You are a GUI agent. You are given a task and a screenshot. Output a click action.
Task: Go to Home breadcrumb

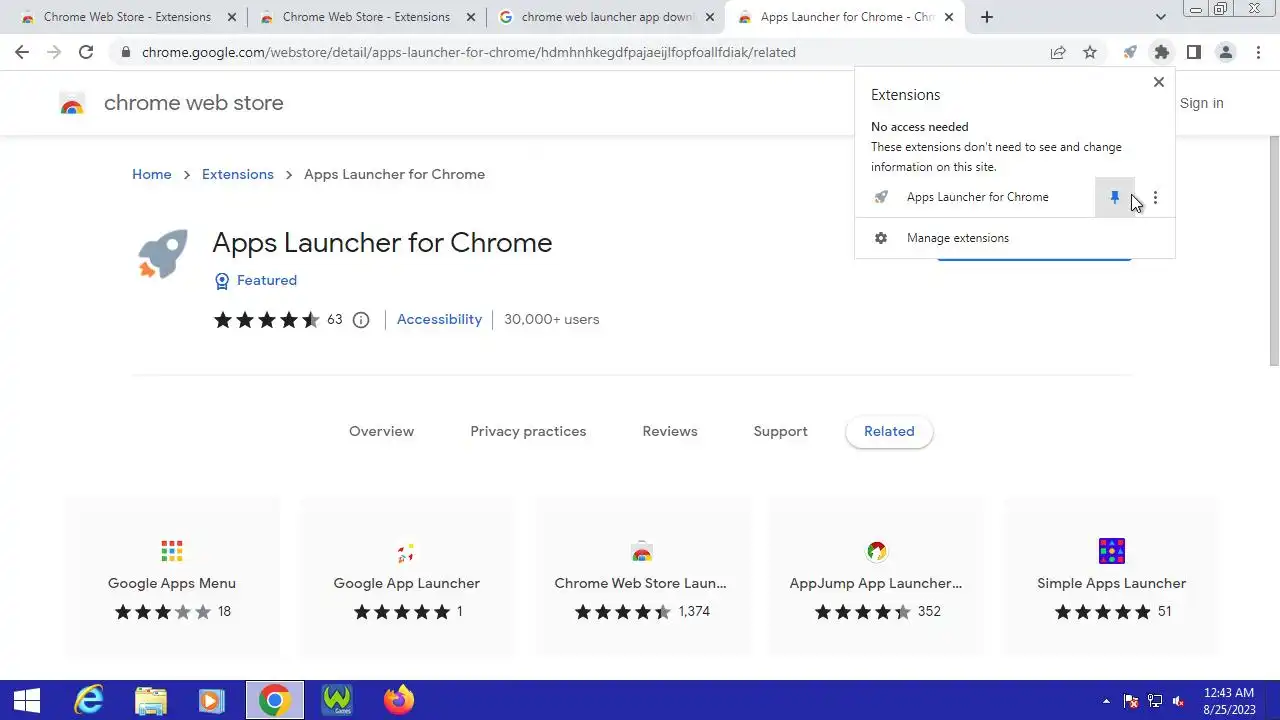point(152,174)
